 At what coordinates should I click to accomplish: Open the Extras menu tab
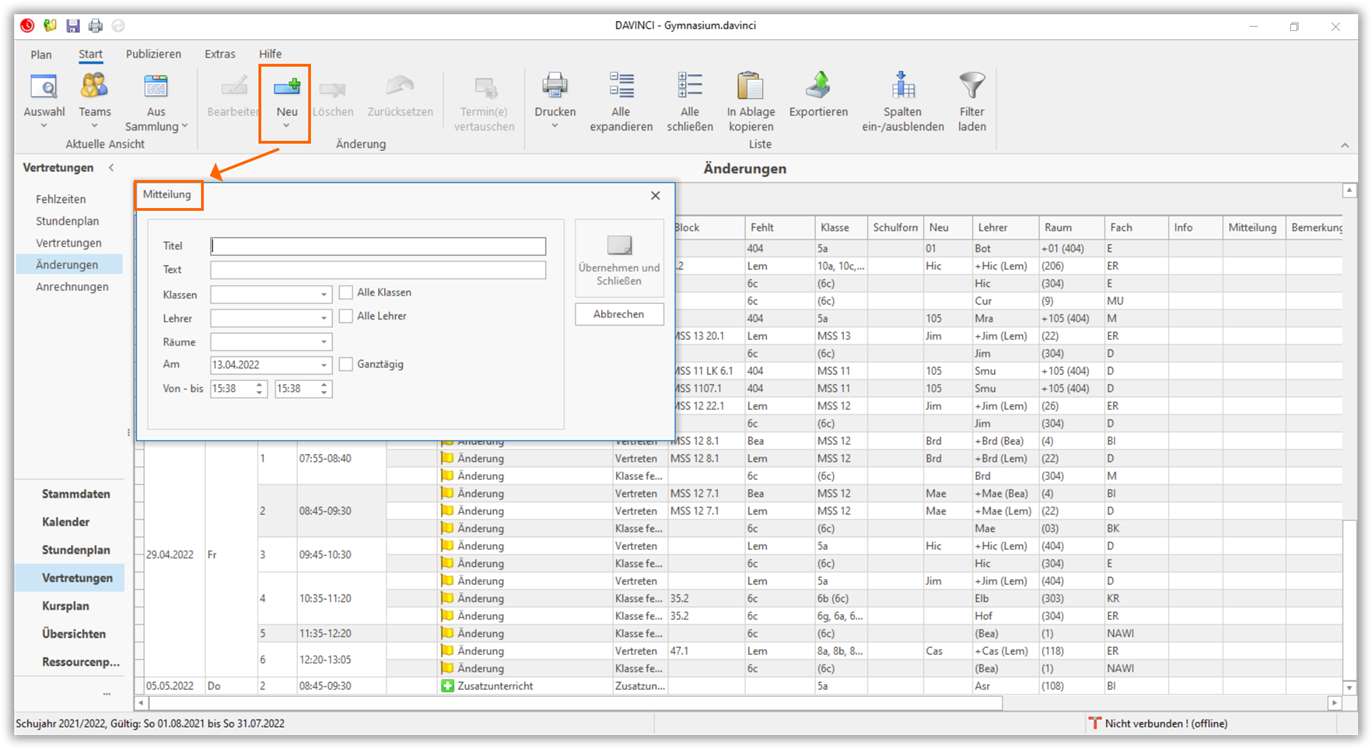coord(220,54)
